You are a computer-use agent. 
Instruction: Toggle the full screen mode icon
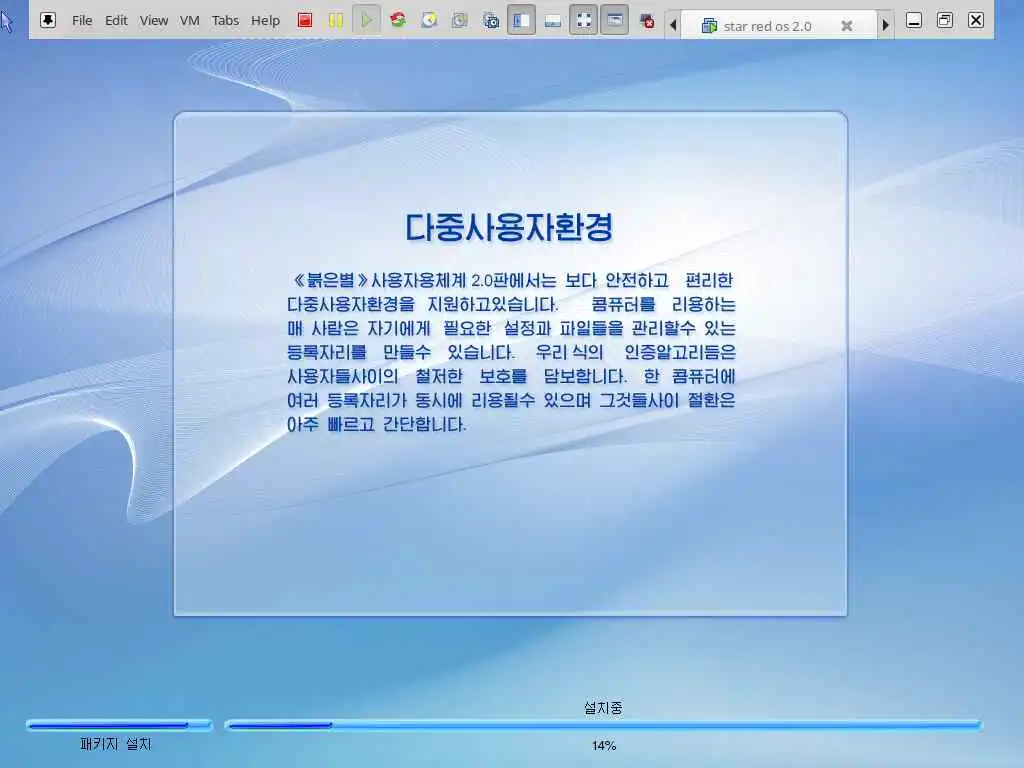click(x=584, y=20)
